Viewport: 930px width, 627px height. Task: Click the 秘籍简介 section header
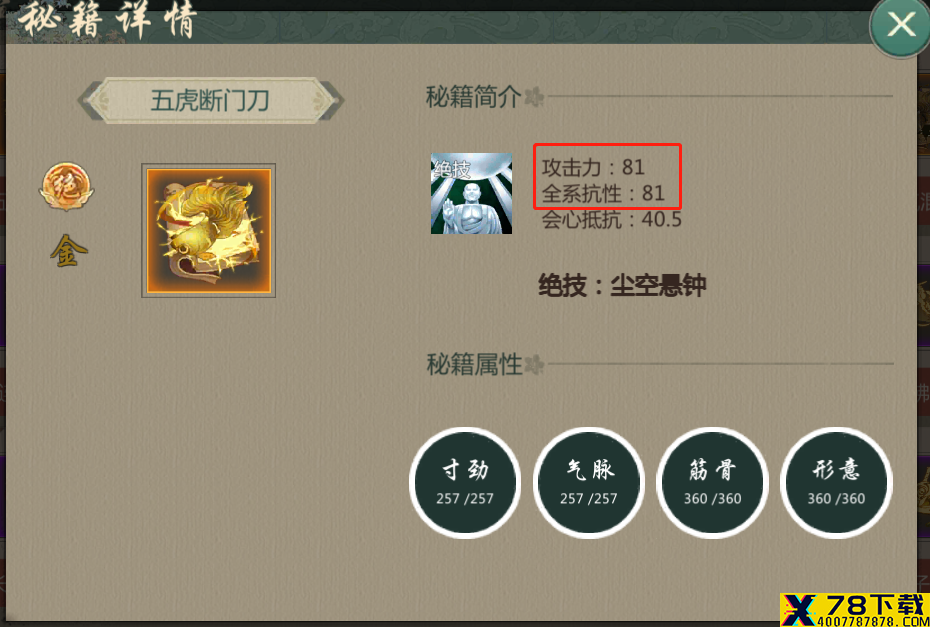pyautogui.click(x=473, y=97)
